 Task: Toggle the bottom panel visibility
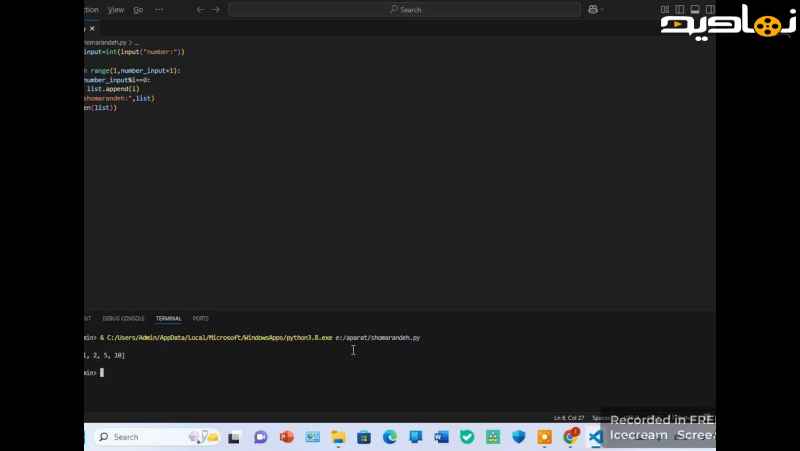click(695, 9)
